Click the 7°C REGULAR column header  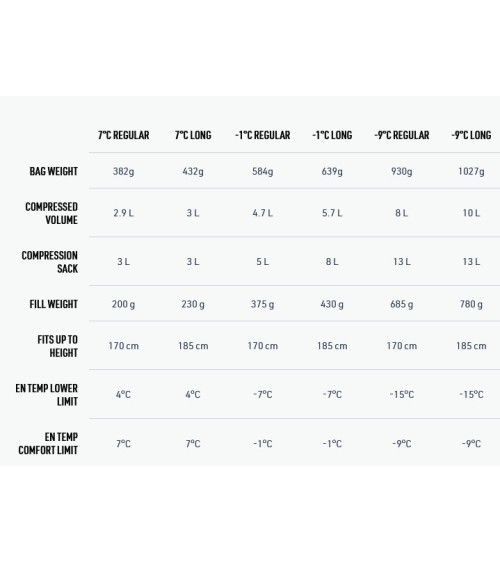(x=123, y=135)
